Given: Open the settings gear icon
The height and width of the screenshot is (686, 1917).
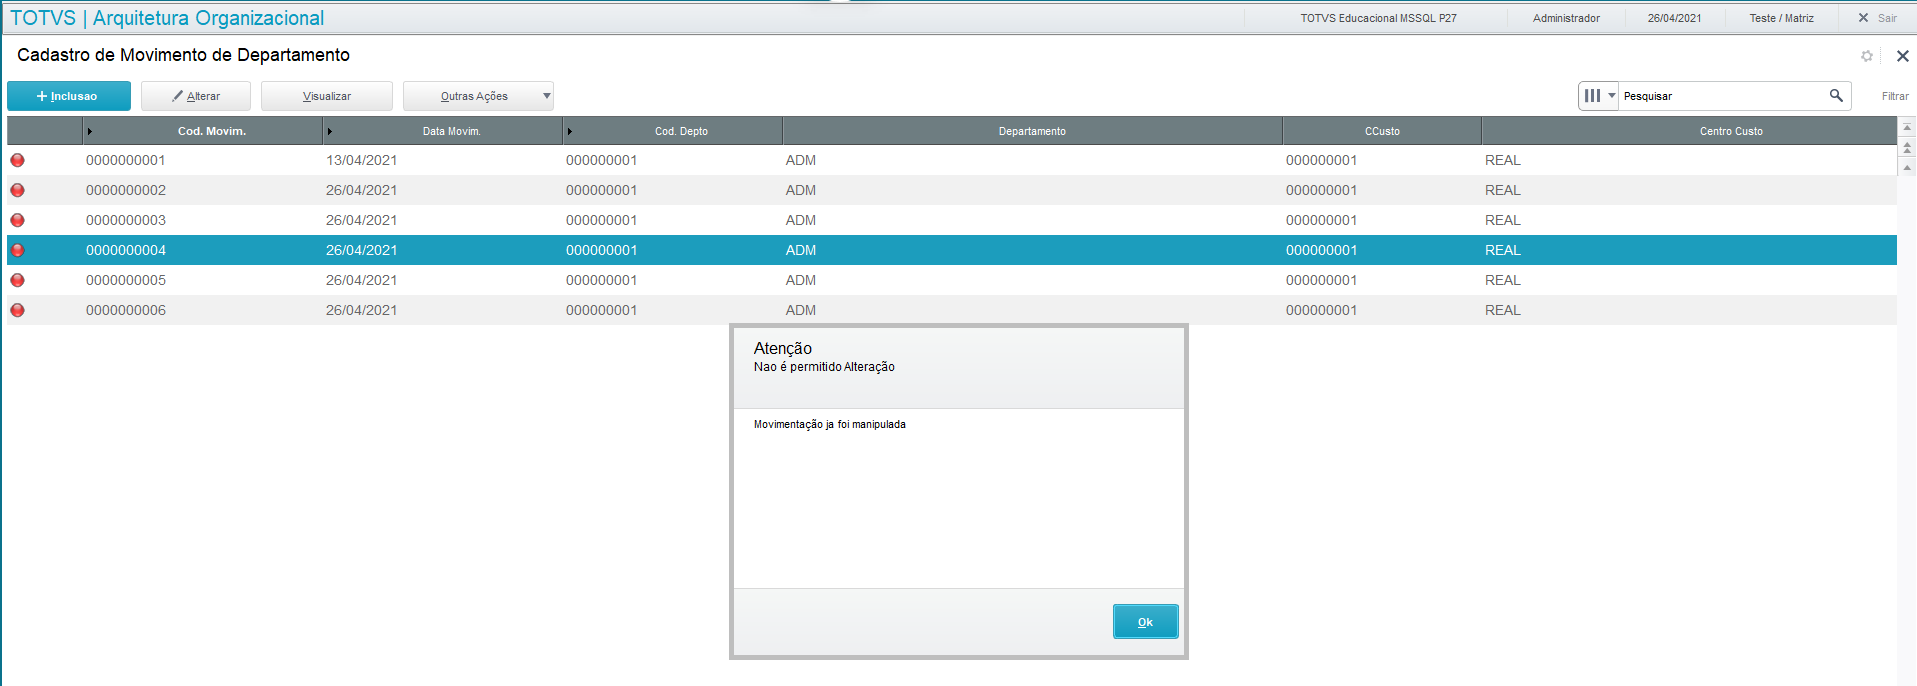Looking at the screenshot, I should 1866,56.
